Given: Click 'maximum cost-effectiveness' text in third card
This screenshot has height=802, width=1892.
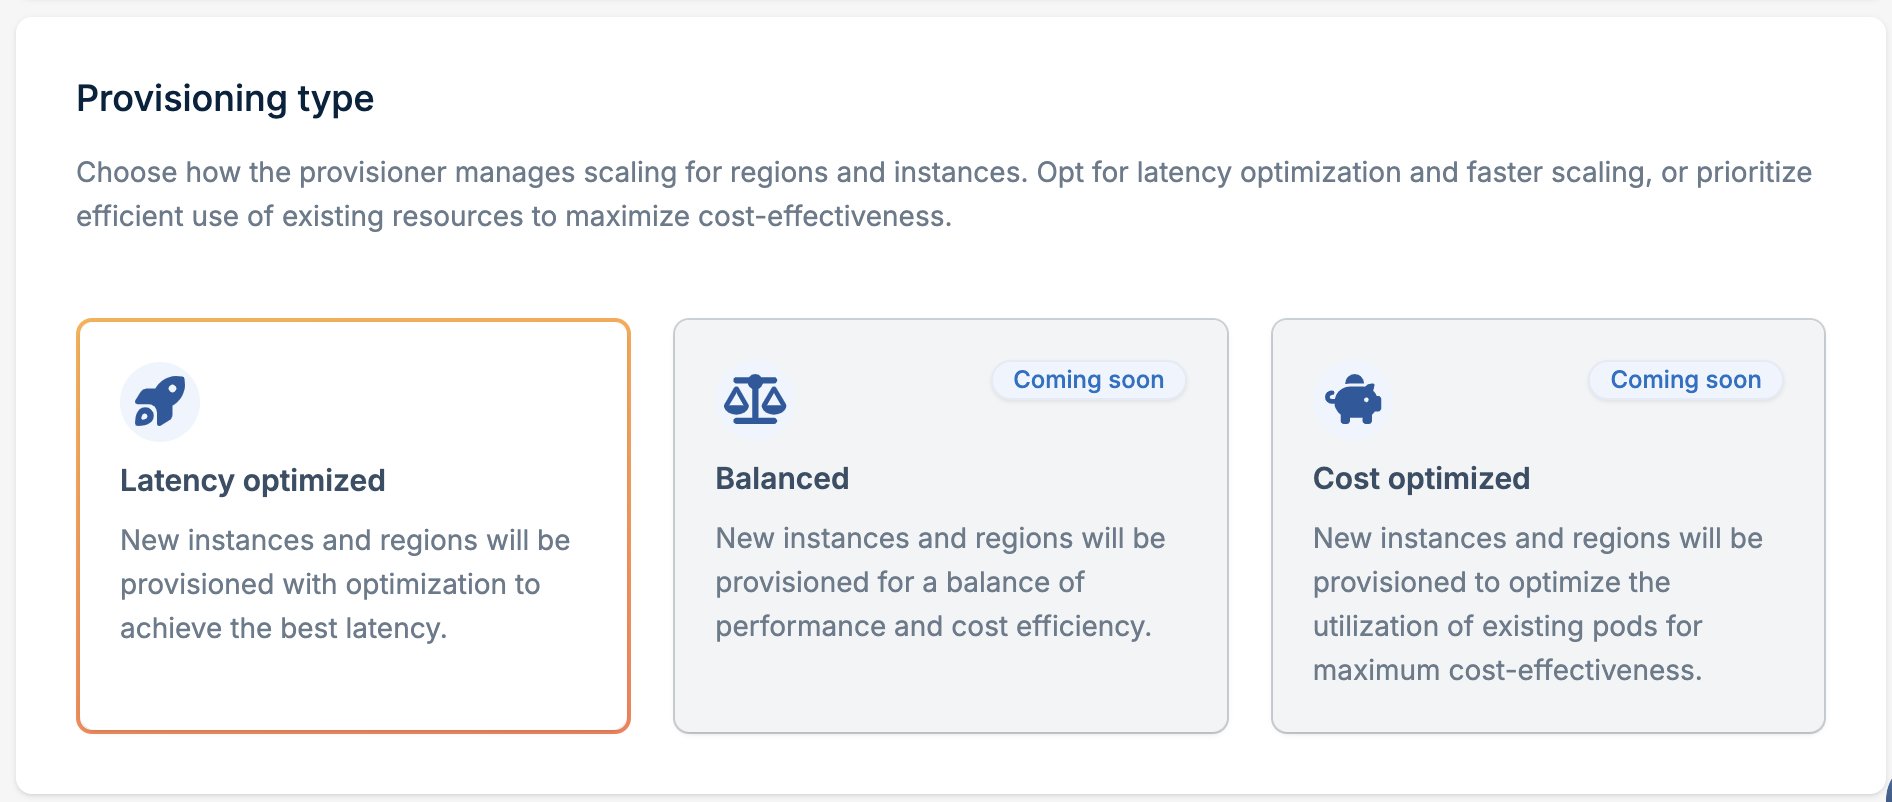Looking at the screenshot, I should tap(1507, 670).
